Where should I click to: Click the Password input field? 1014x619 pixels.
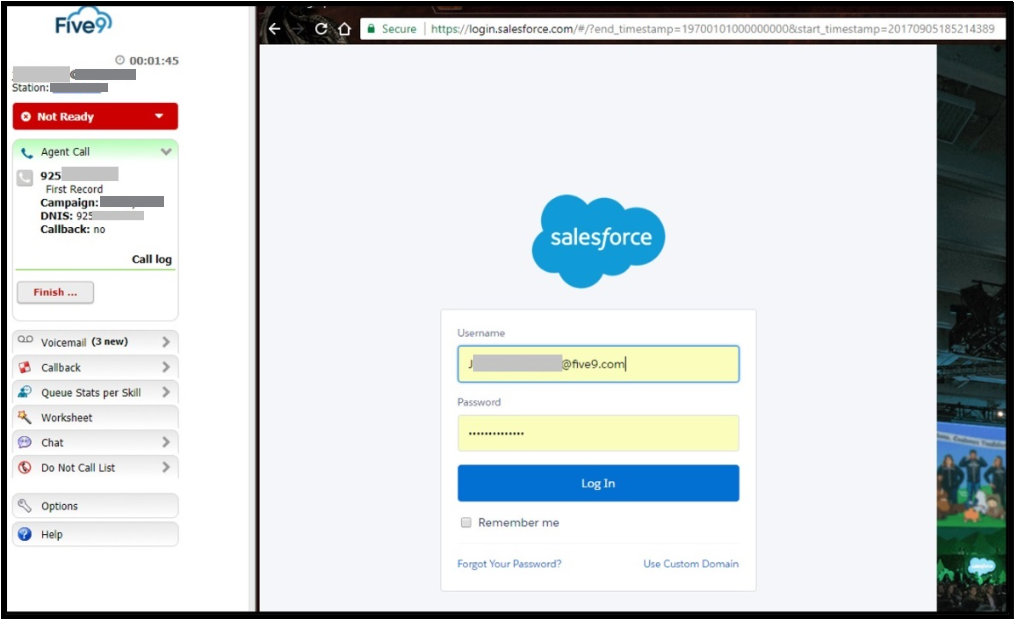(598, 433)
